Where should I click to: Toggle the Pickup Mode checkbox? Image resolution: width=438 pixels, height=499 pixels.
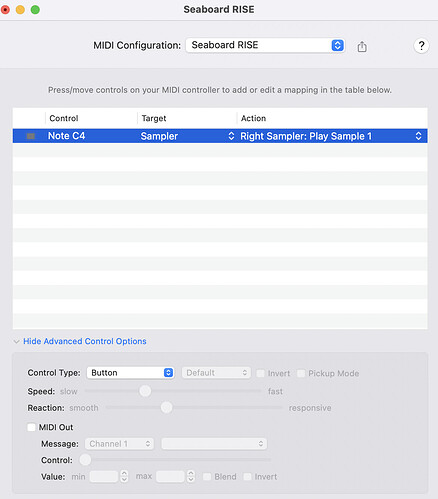(301, 373)
